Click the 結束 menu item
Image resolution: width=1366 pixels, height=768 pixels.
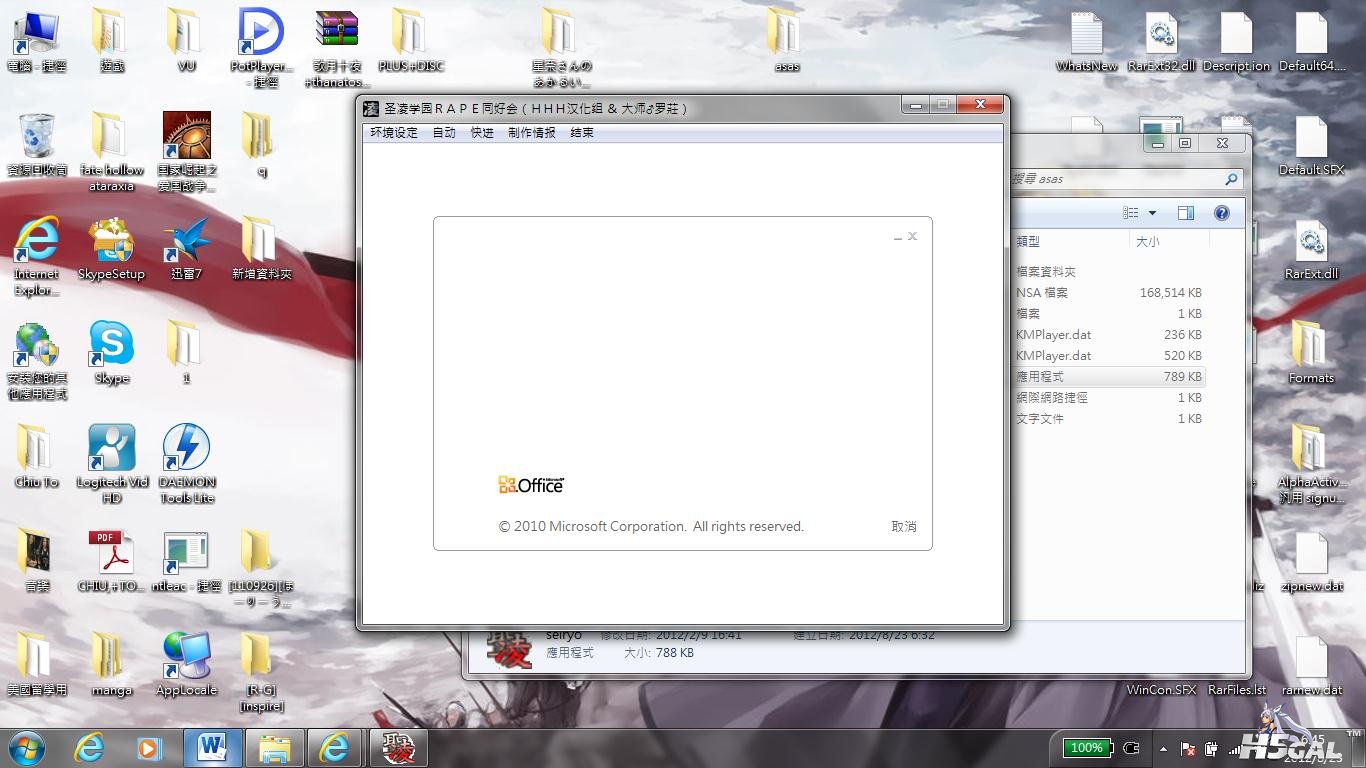[582, 133]
